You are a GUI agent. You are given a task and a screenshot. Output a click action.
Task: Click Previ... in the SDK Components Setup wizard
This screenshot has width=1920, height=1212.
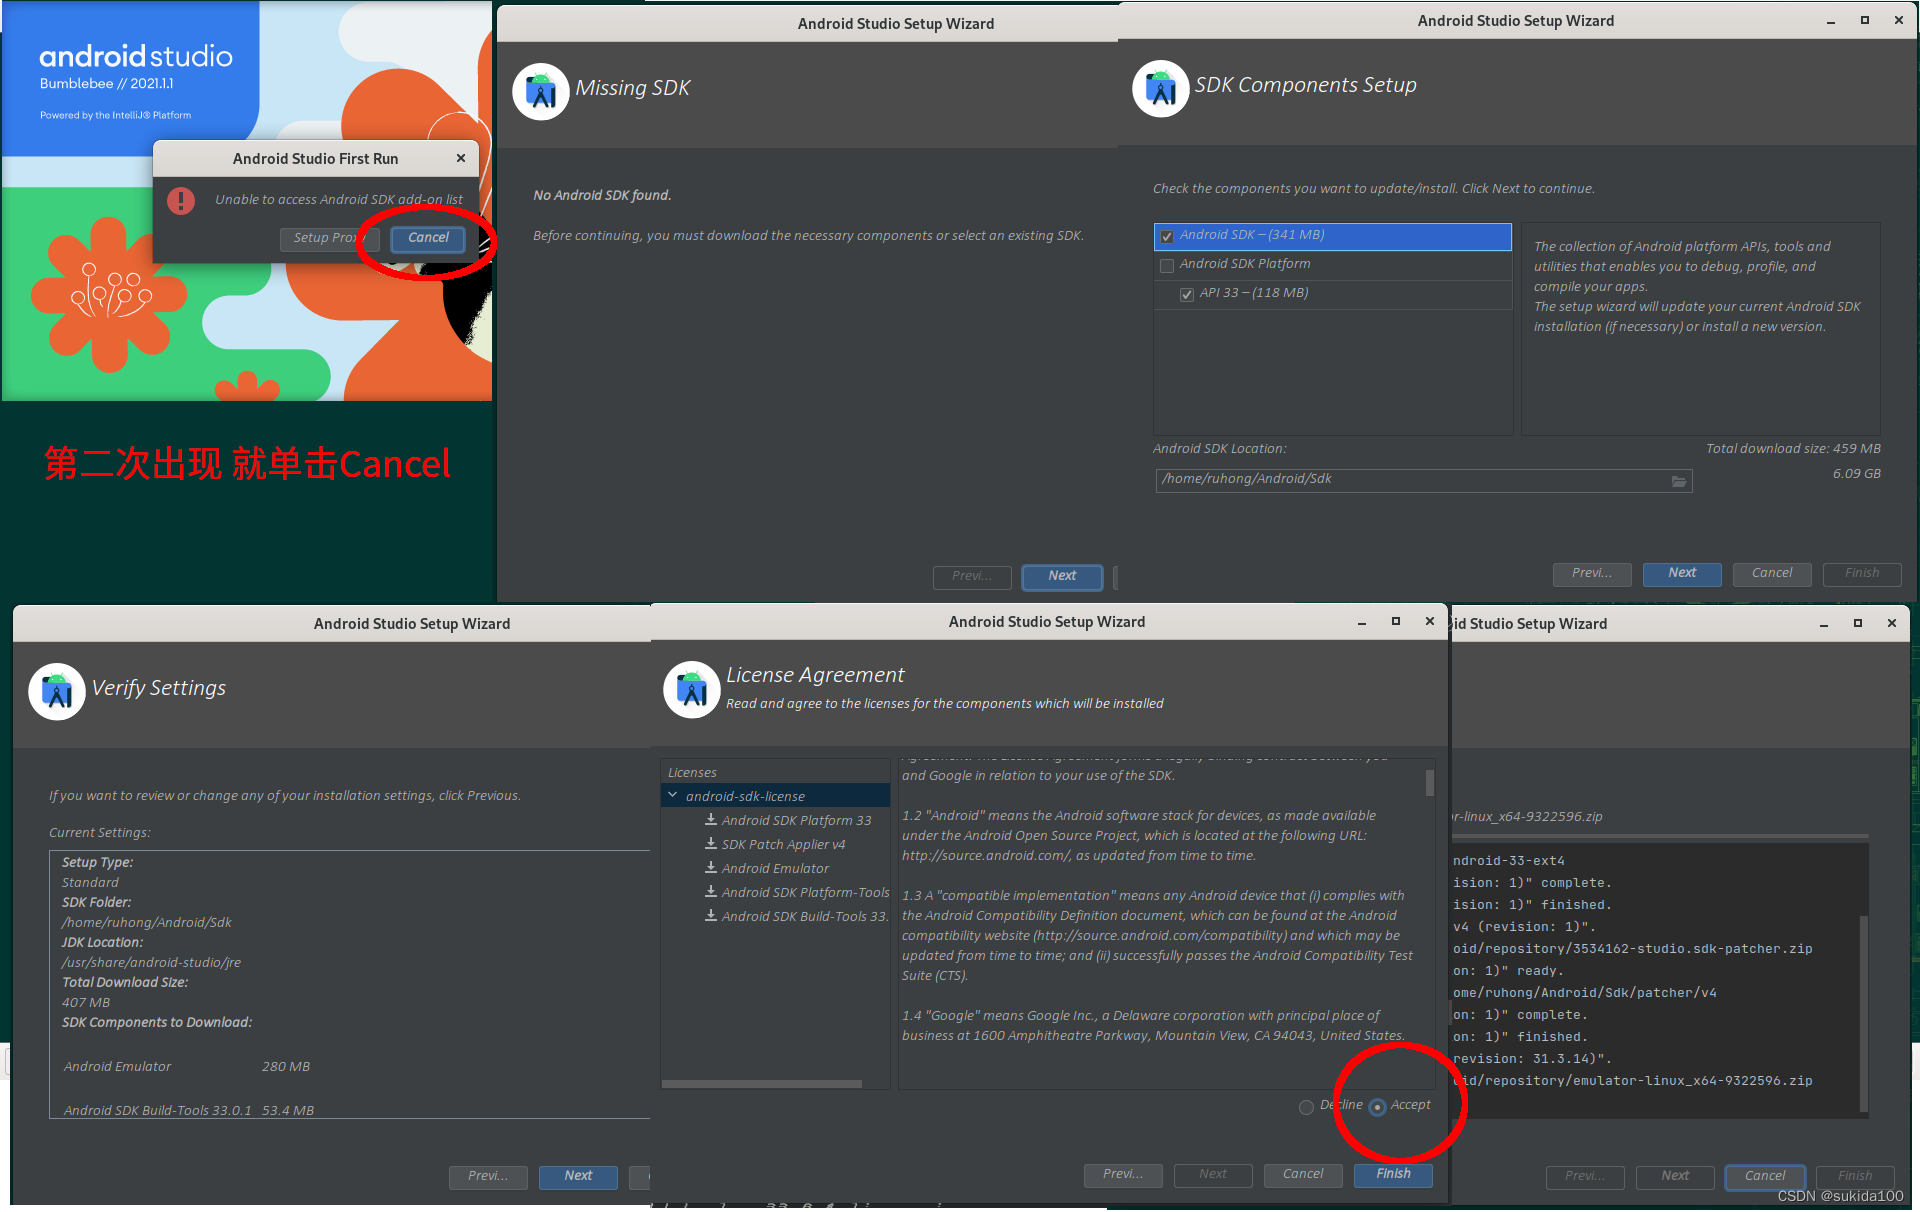[1592, 573]
